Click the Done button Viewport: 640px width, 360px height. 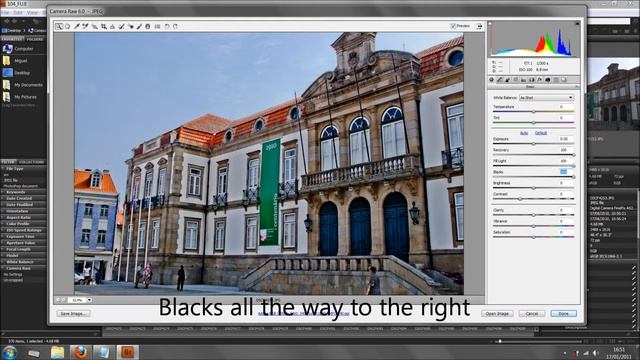pos(564,313)
